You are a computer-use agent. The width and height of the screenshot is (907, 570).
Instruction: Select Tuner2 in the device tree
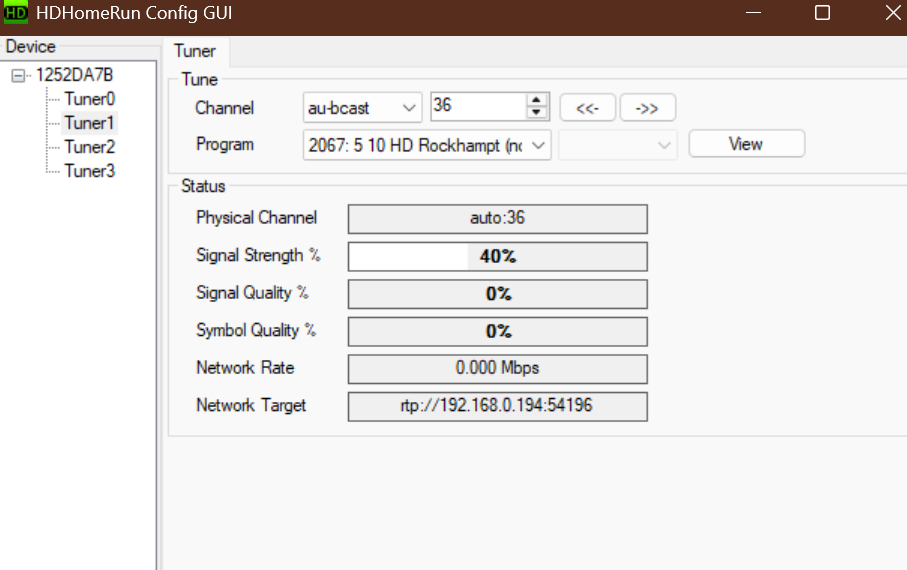[x=89, y=147]
